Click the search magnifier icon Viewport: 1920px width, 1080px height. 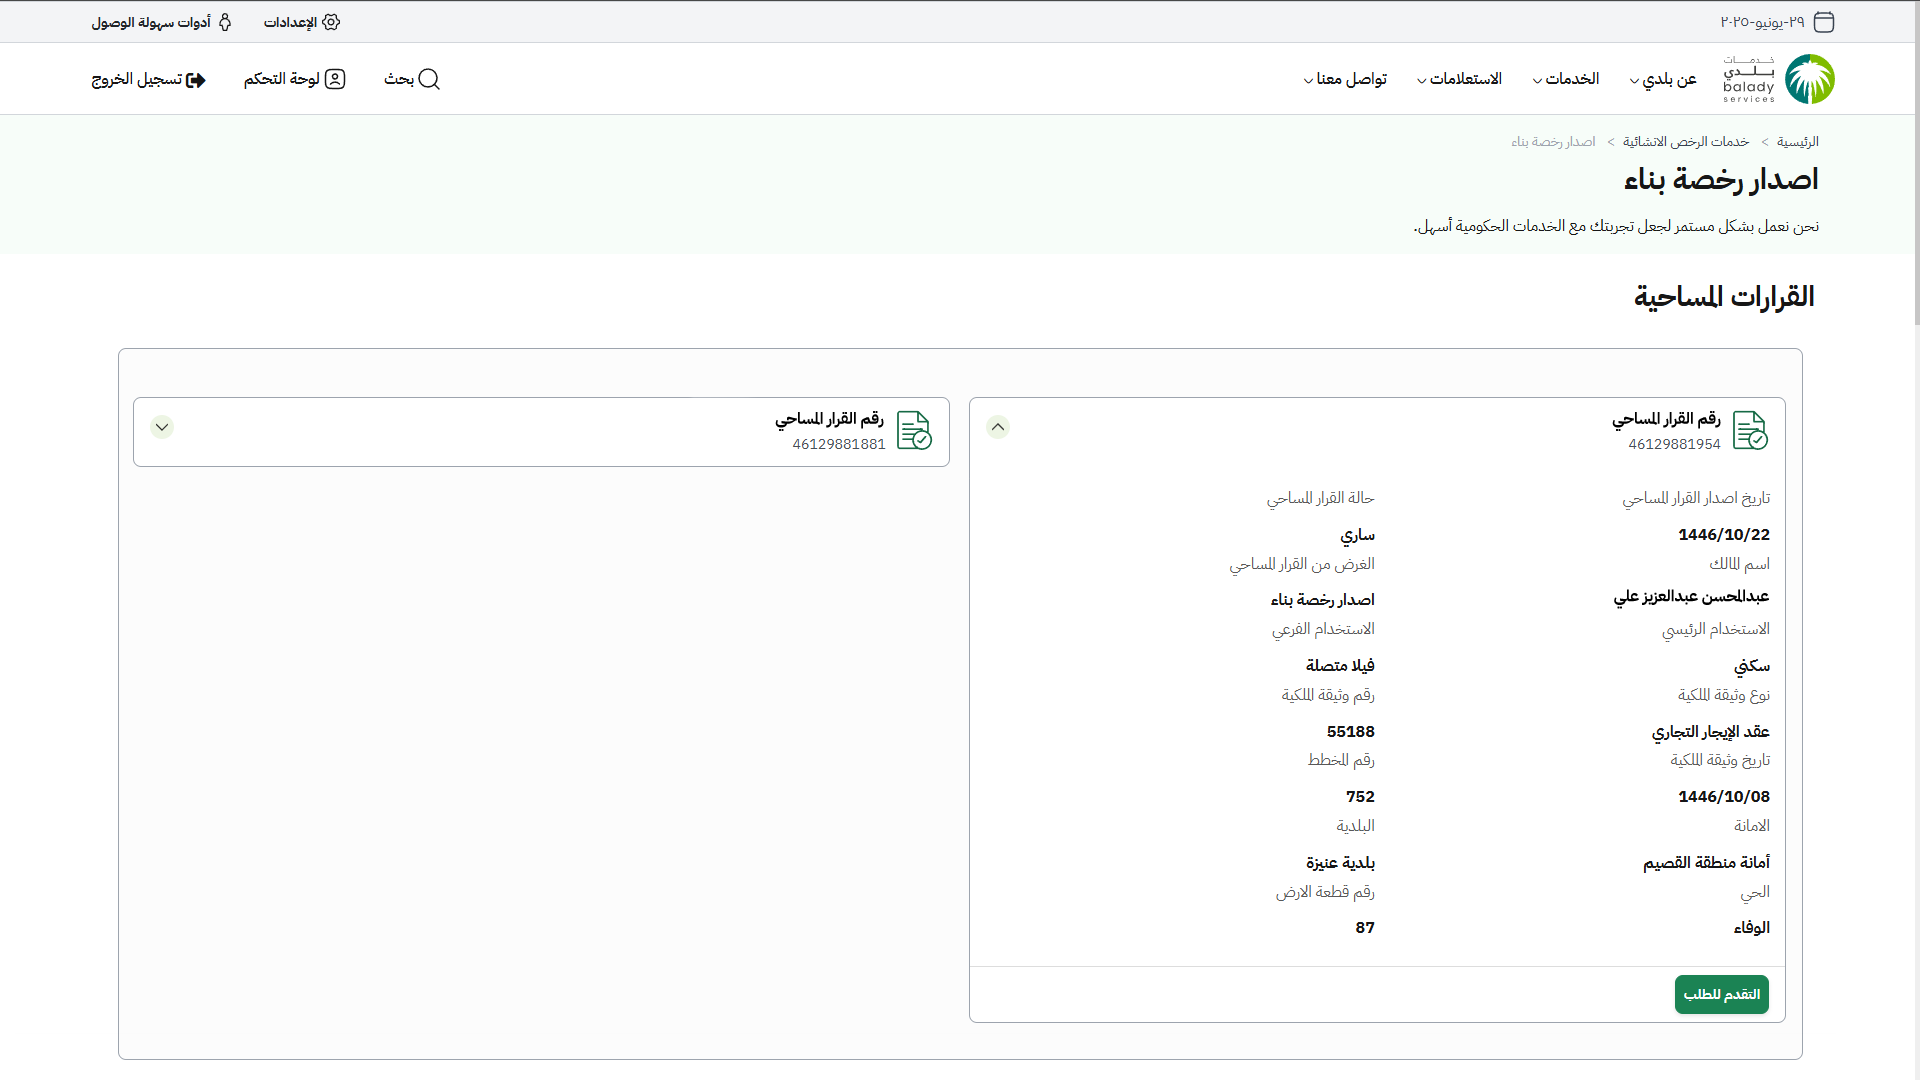point(429,79)
